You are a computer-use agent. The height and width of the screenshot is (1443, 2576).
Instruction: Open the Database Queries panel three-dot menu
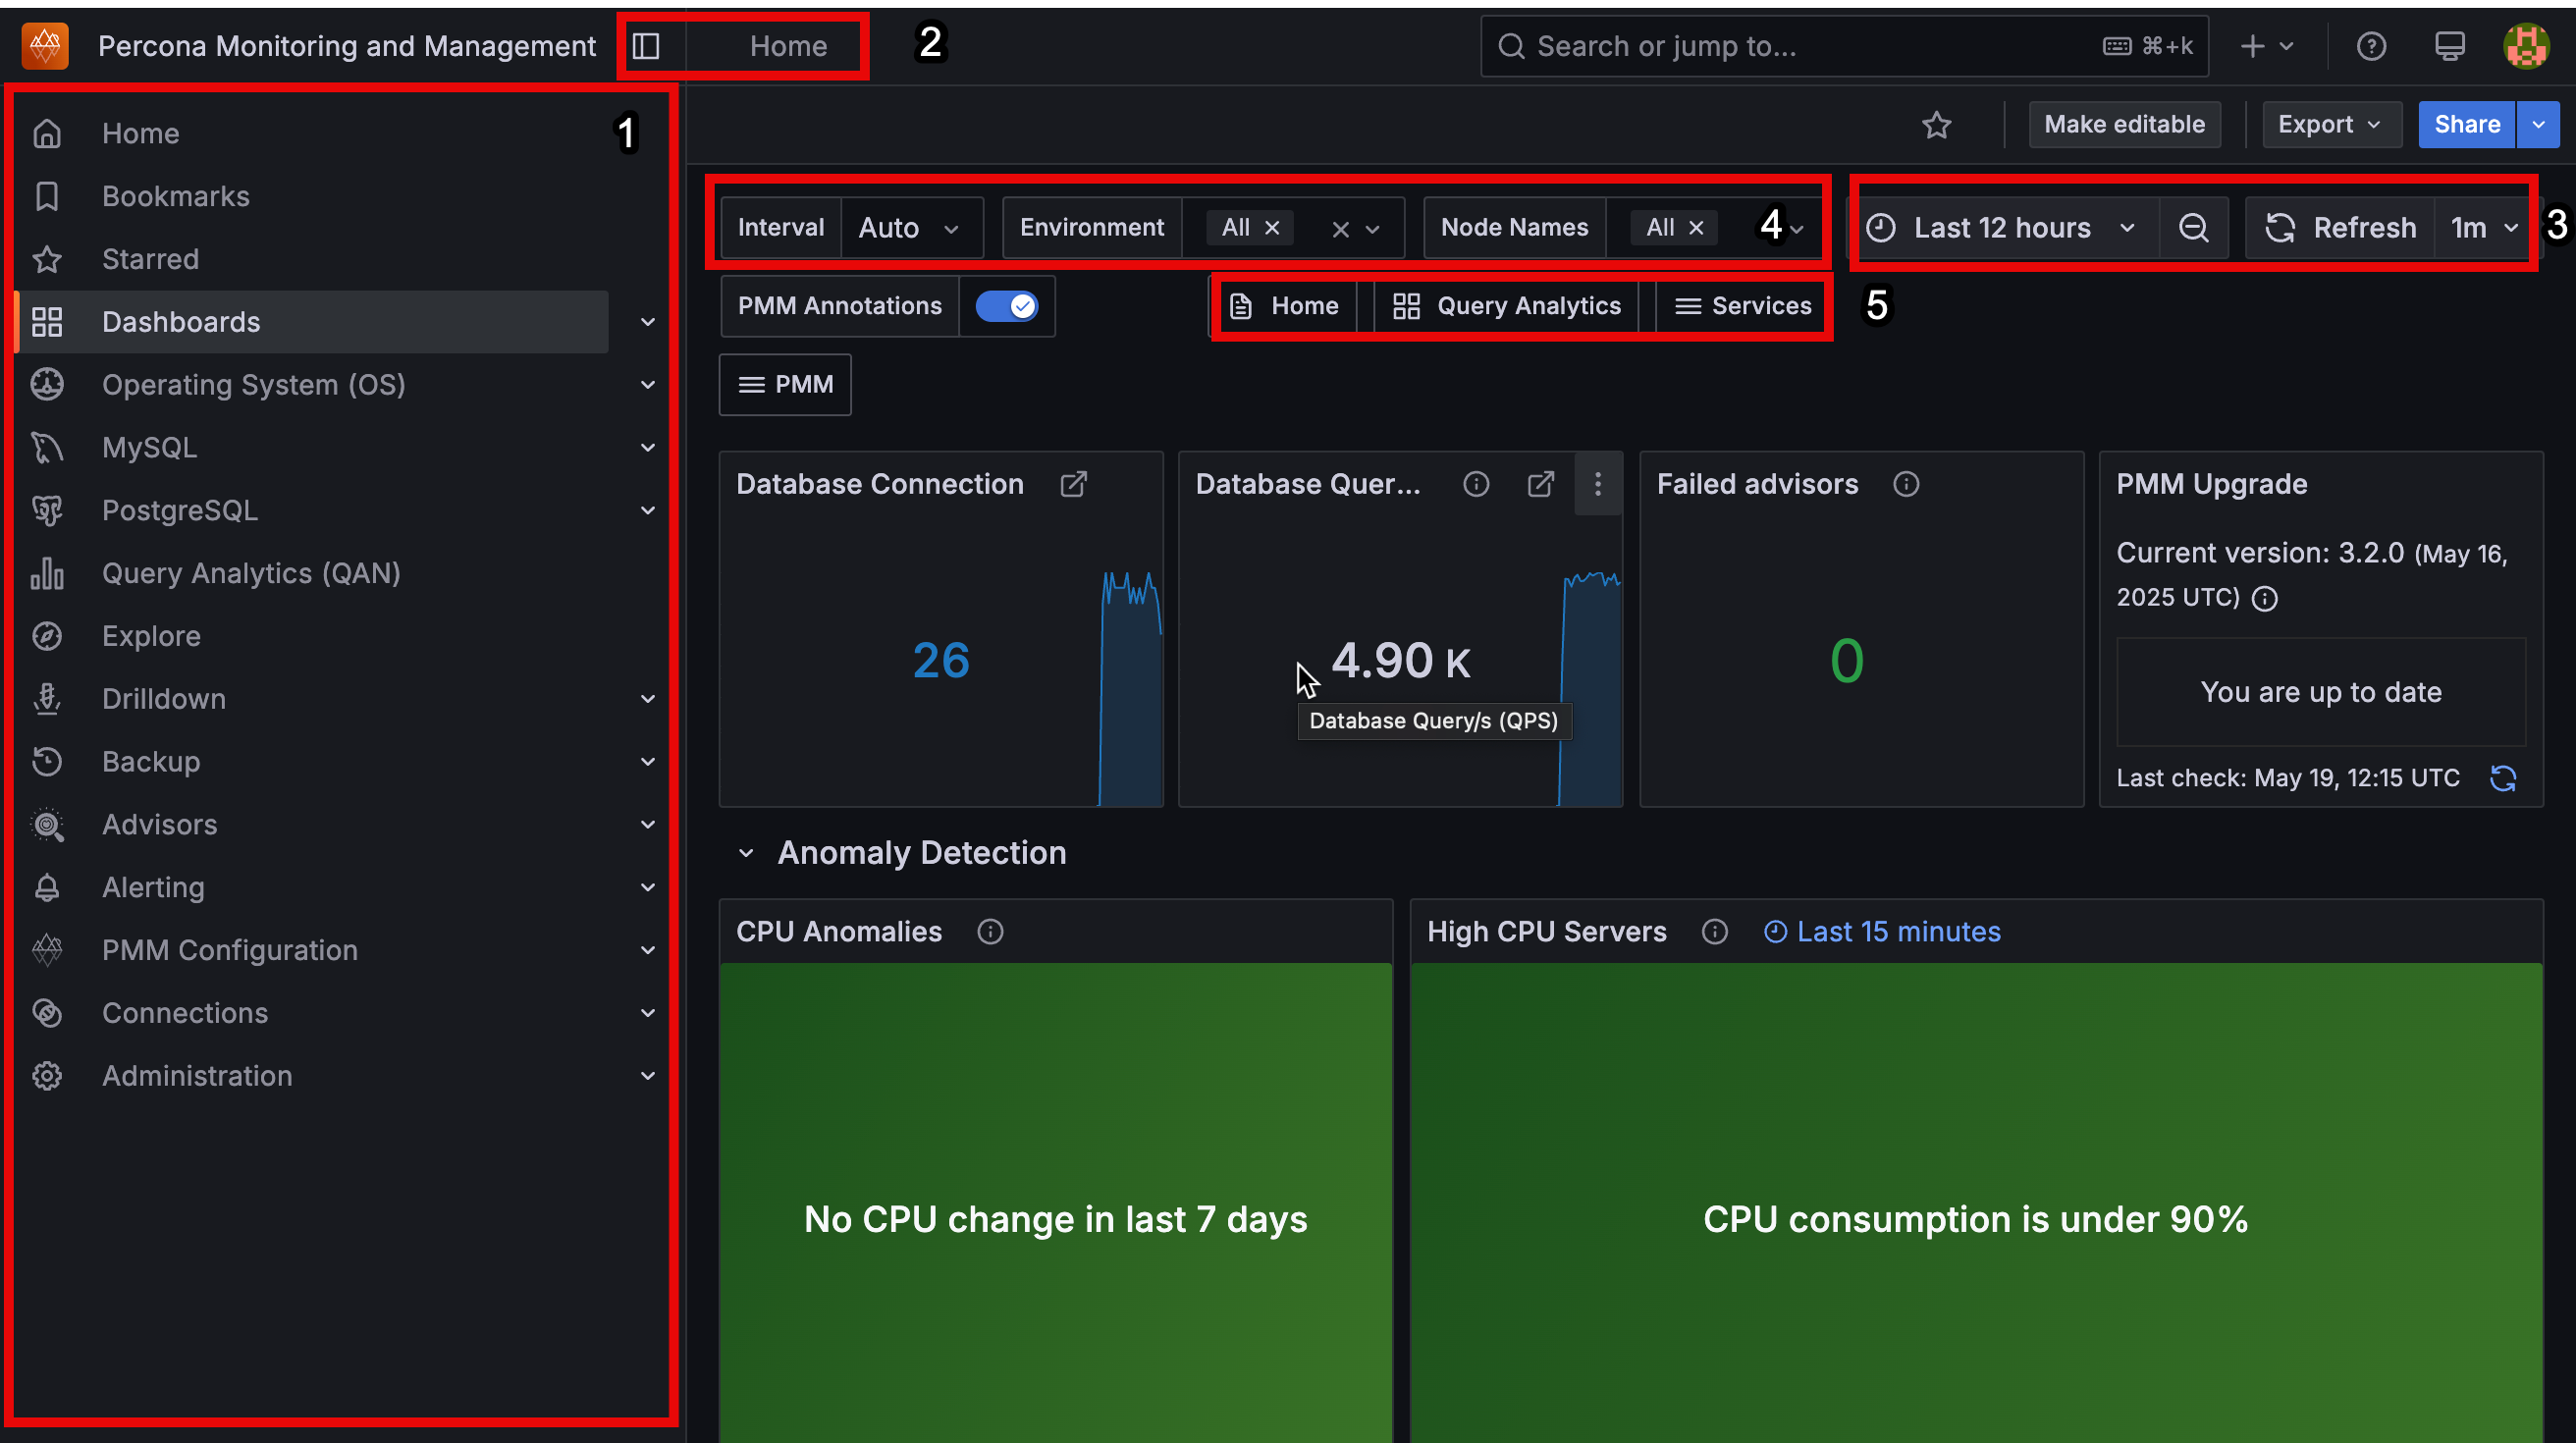[x=1597, y=484]
